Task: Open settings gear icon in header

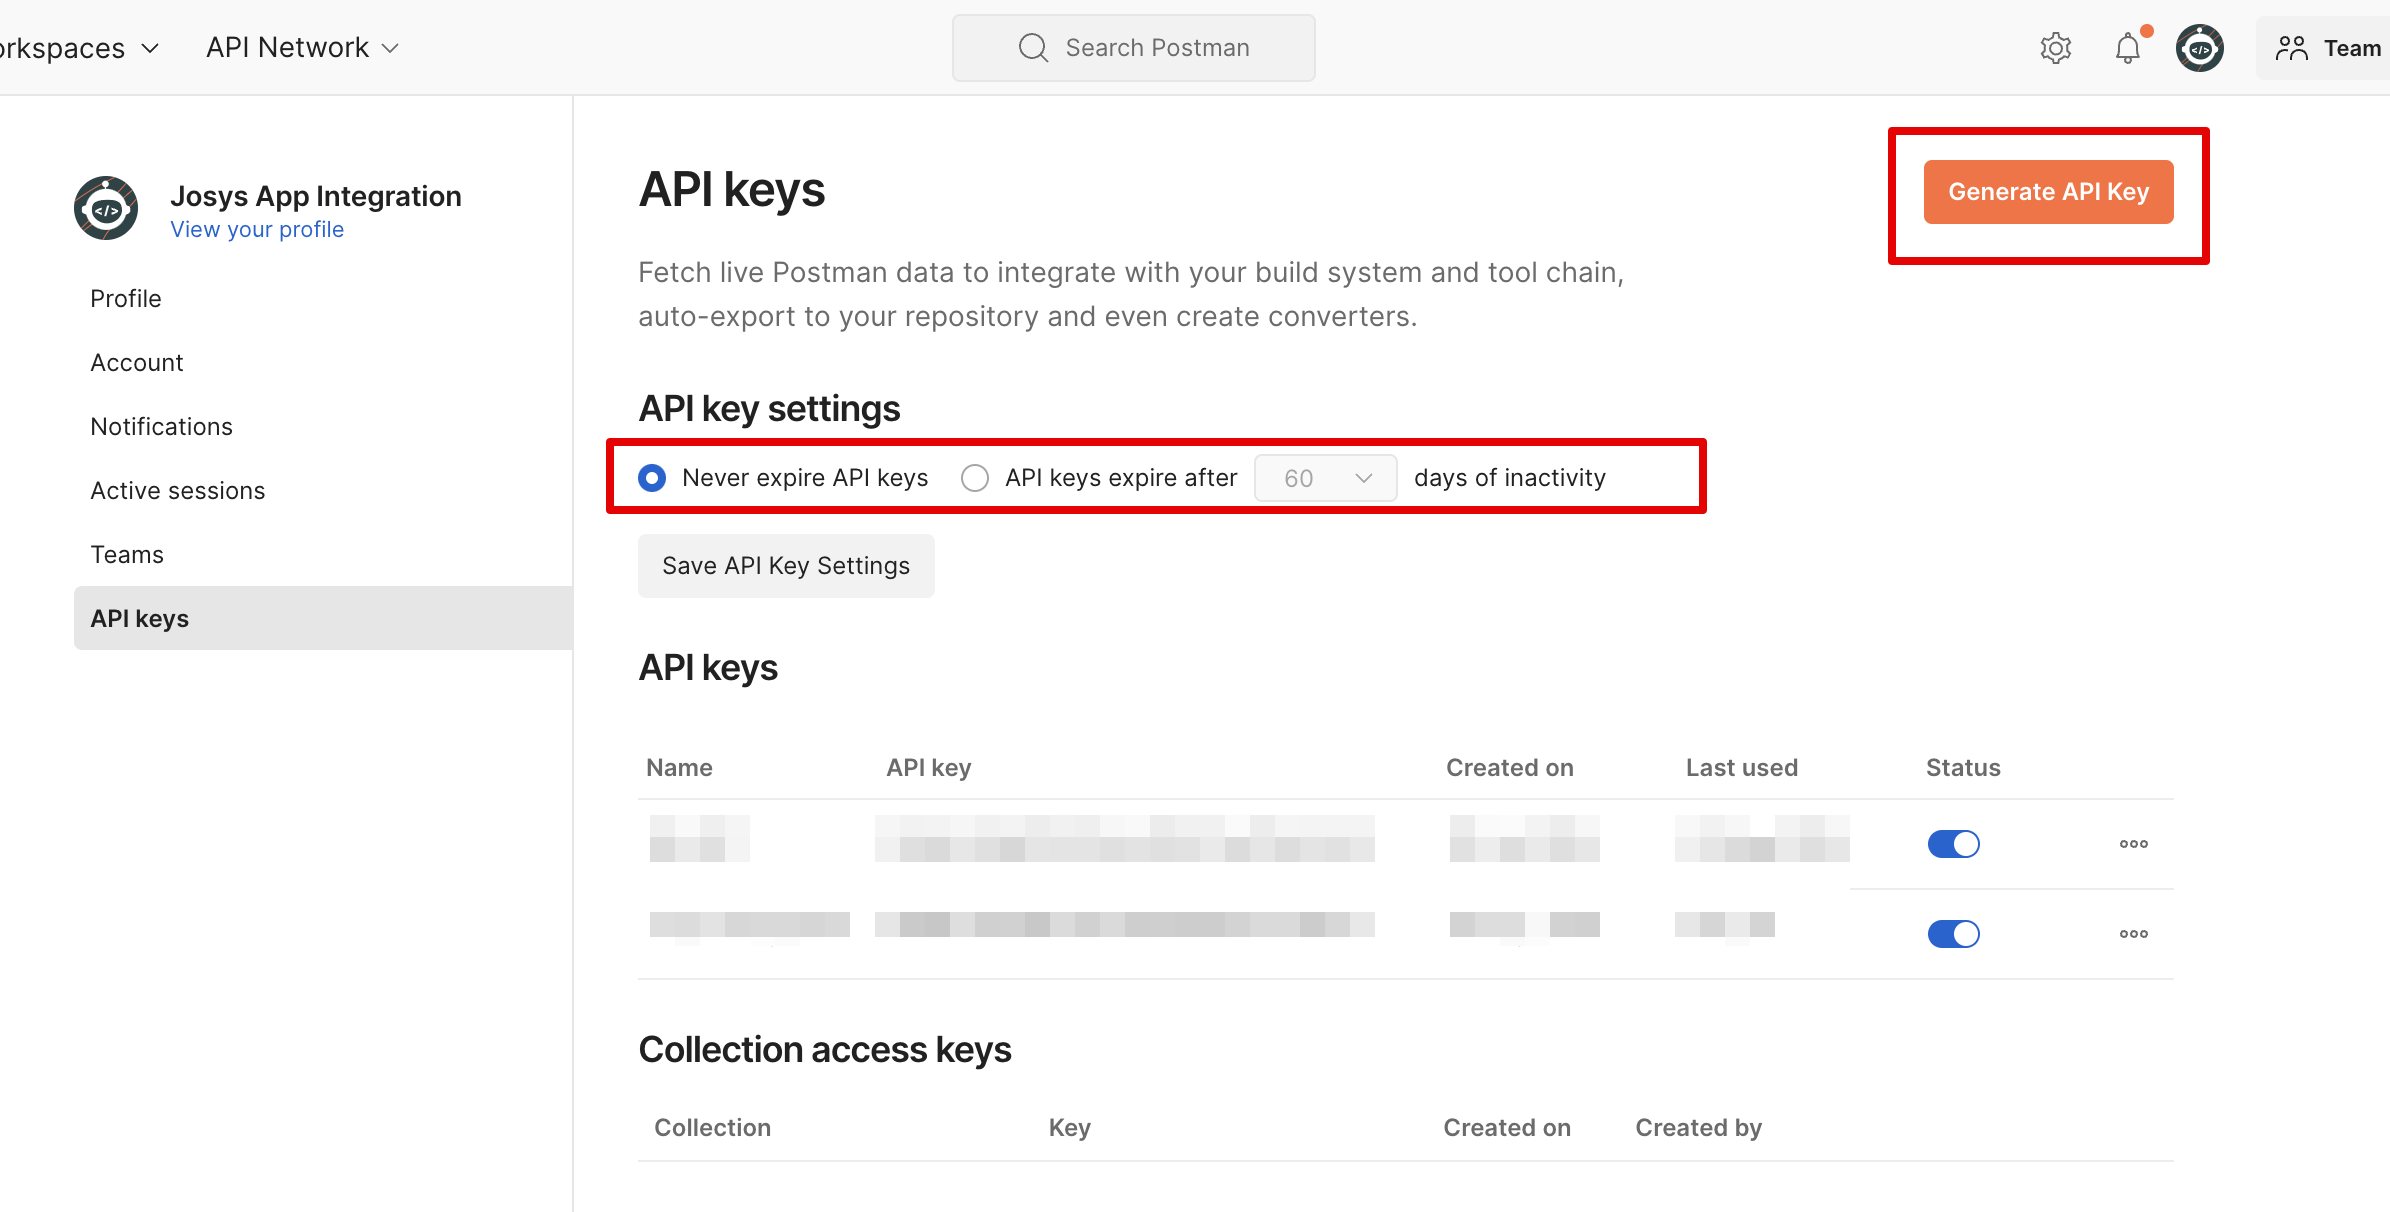Action: 2055,48
